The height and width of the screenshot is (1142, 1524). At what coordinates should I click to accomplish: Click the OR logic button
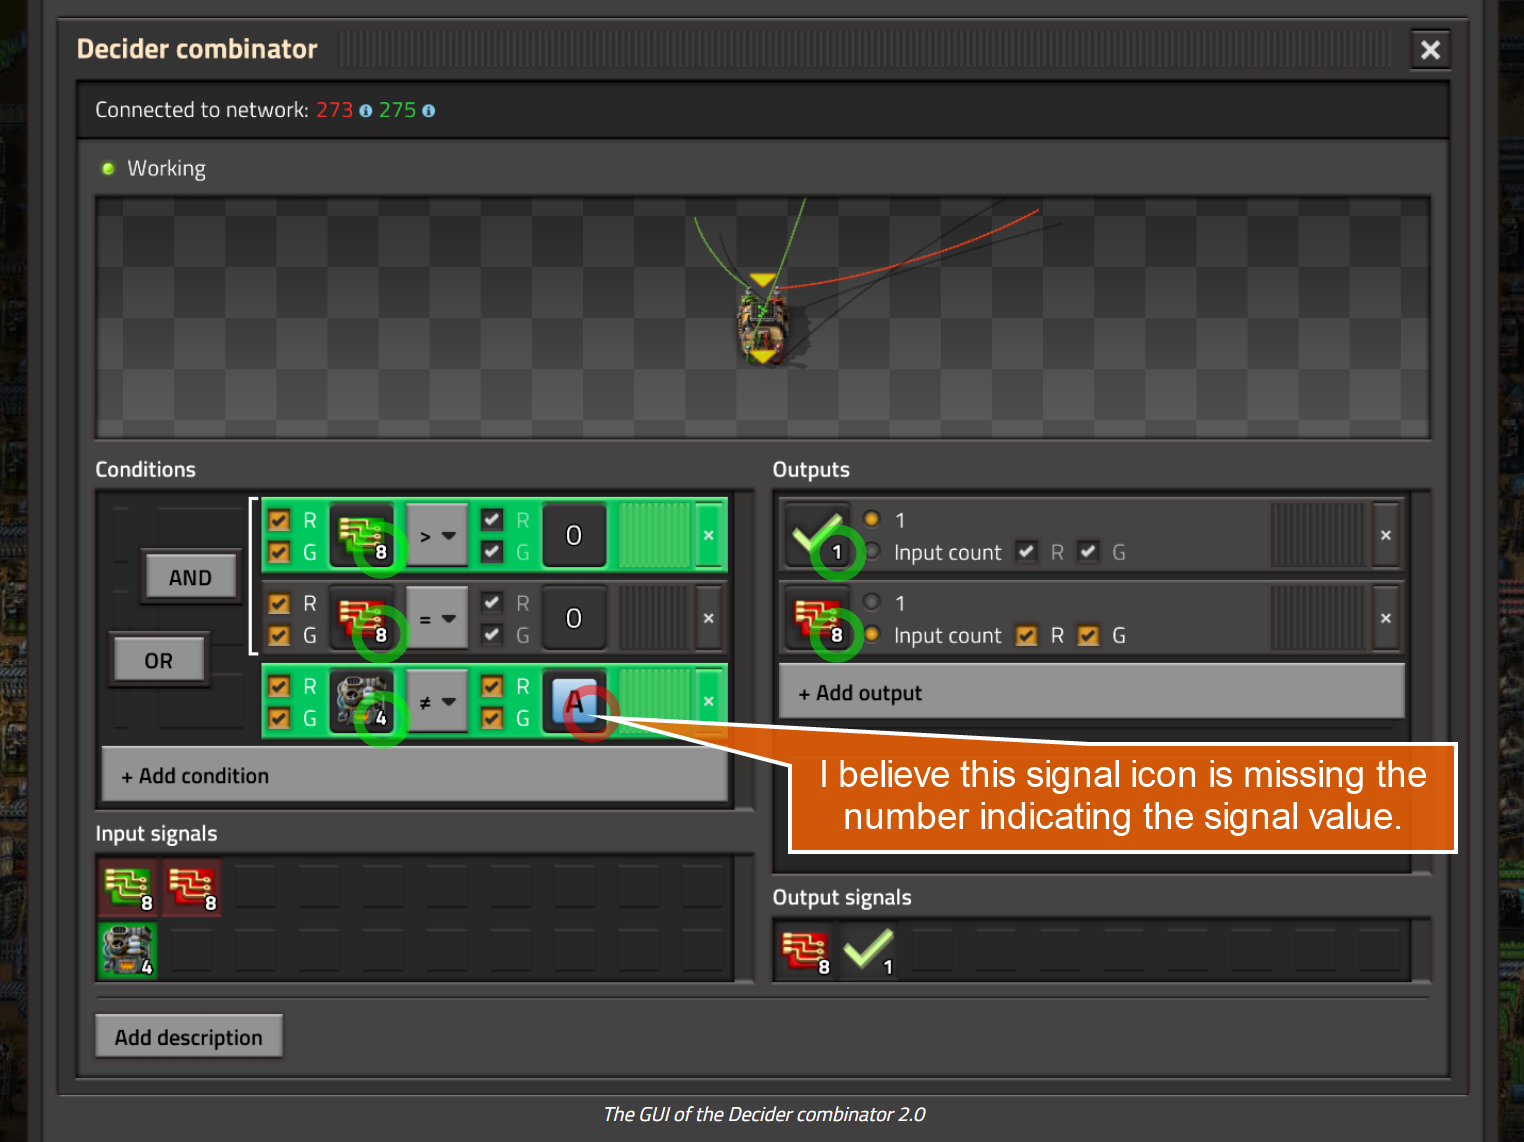click(x=159, y=660)
